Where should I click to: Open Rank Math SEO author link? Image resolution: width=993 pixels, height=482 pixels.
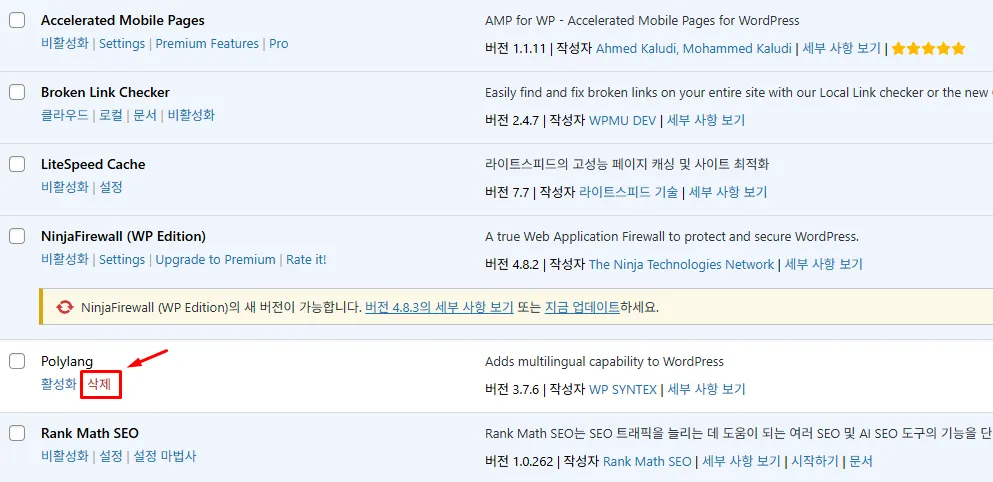click(647, 462)
